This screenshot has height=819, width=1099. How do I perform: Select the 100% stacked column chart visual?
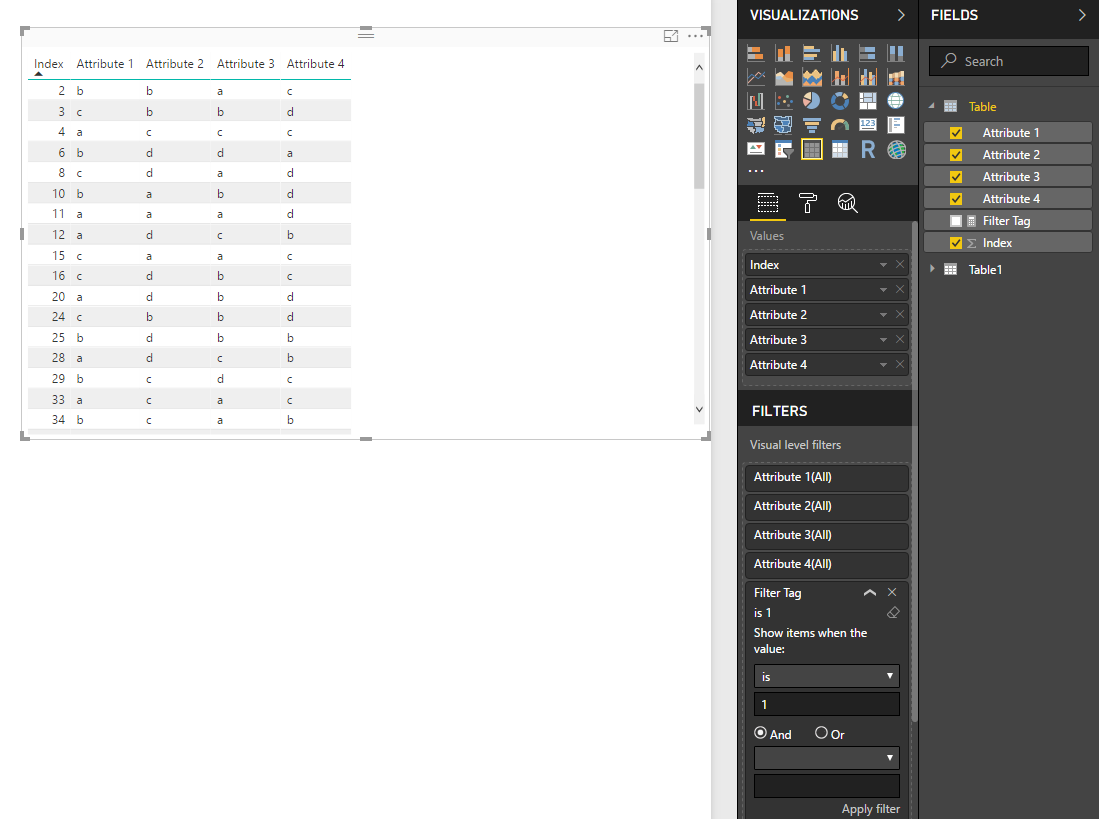(x=896, y=53)
